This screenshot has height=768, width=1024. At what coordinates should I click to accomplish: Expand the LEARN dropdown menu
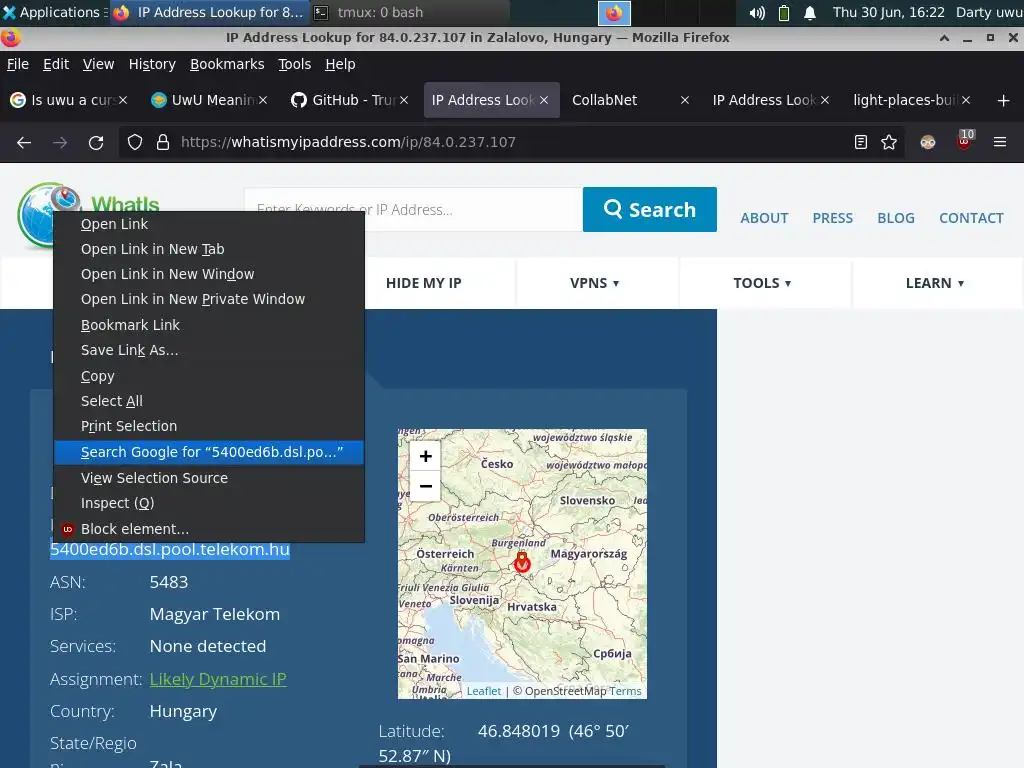click(x=935, y=283)
